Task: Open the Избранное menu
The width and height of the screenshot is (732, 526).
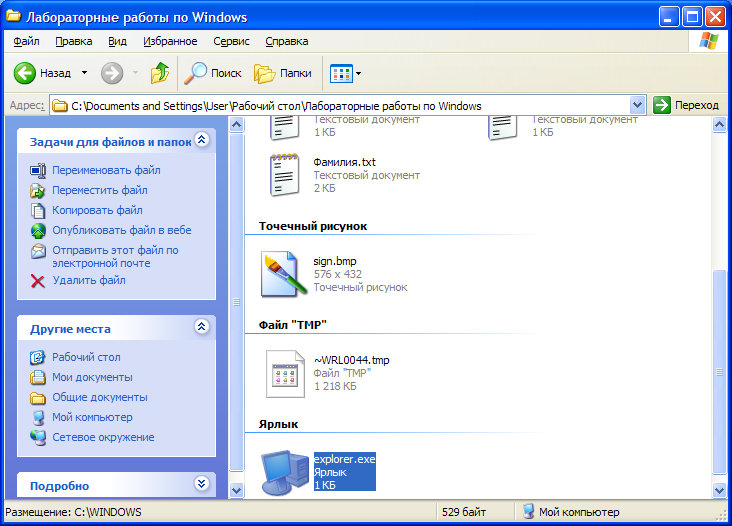Action: 170,42
